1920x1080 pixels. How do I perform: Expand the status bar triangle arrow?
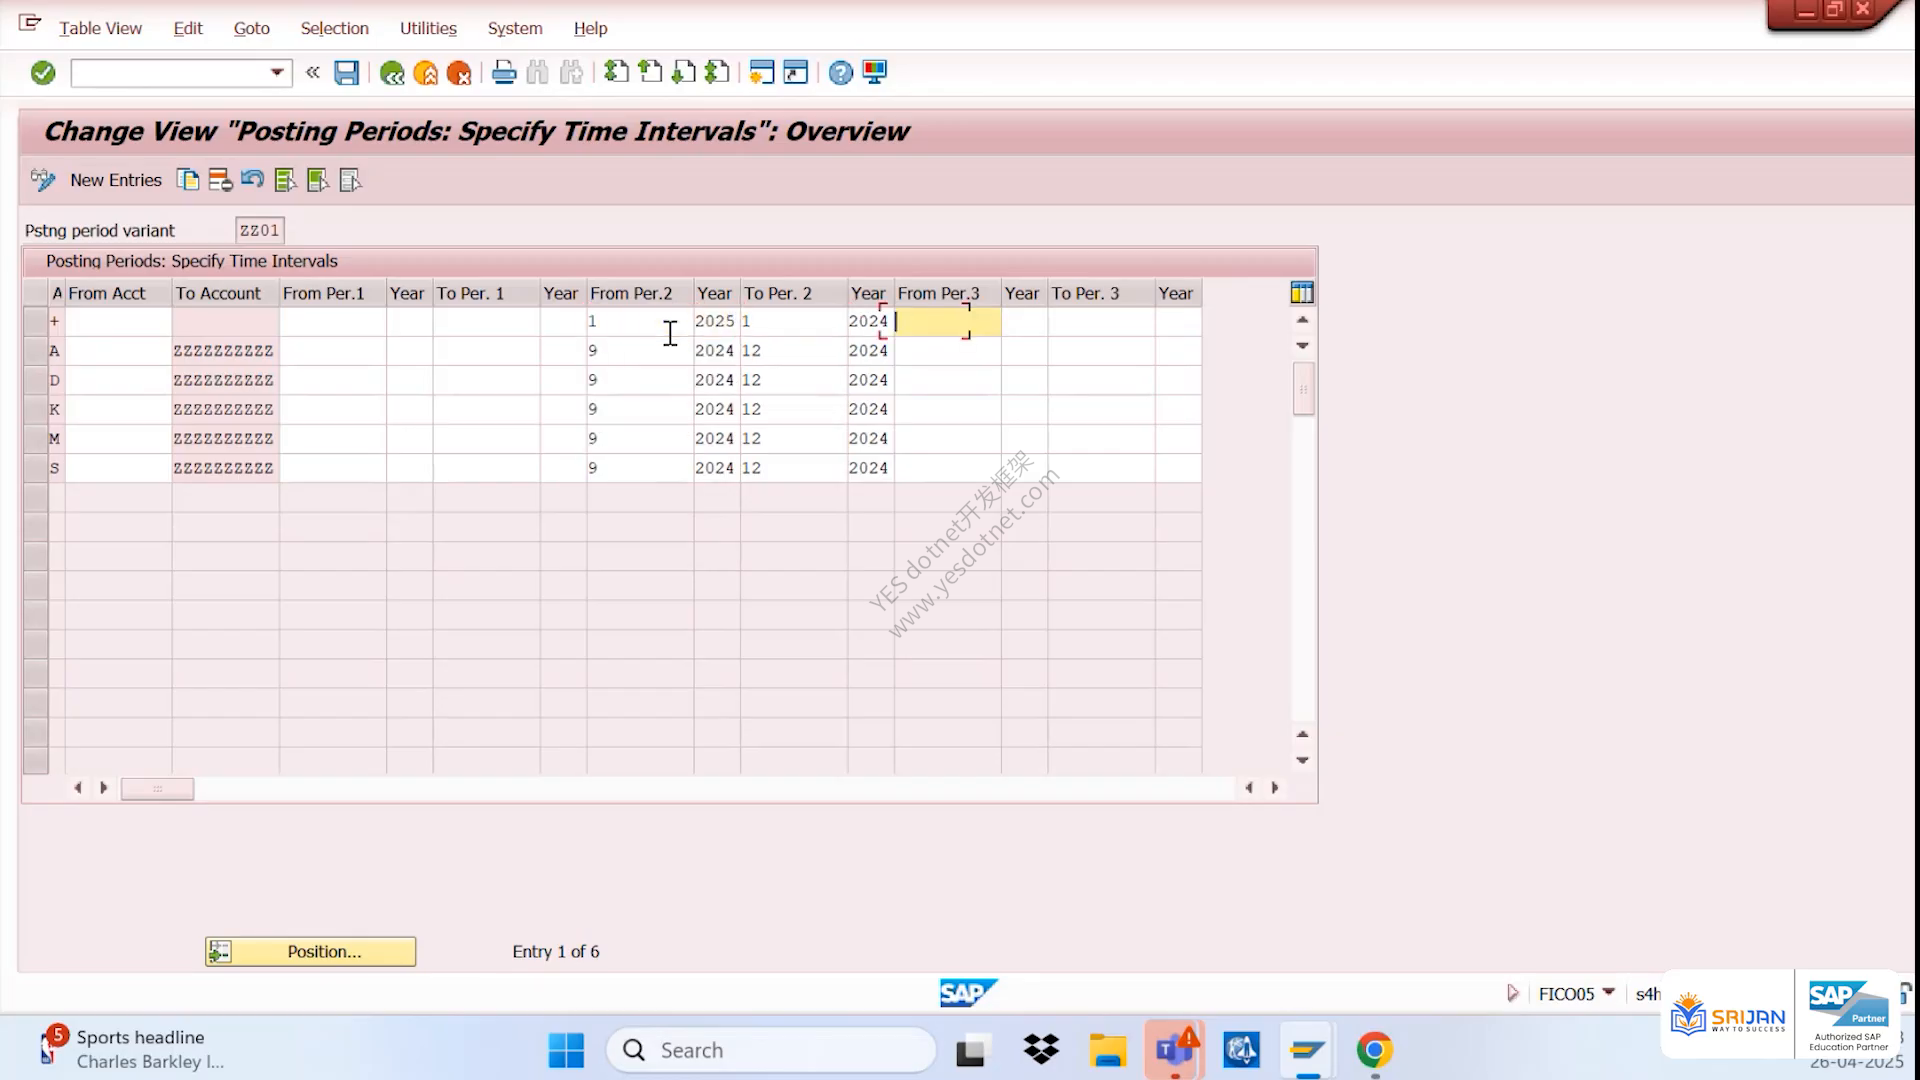(x=1513, y=993)
